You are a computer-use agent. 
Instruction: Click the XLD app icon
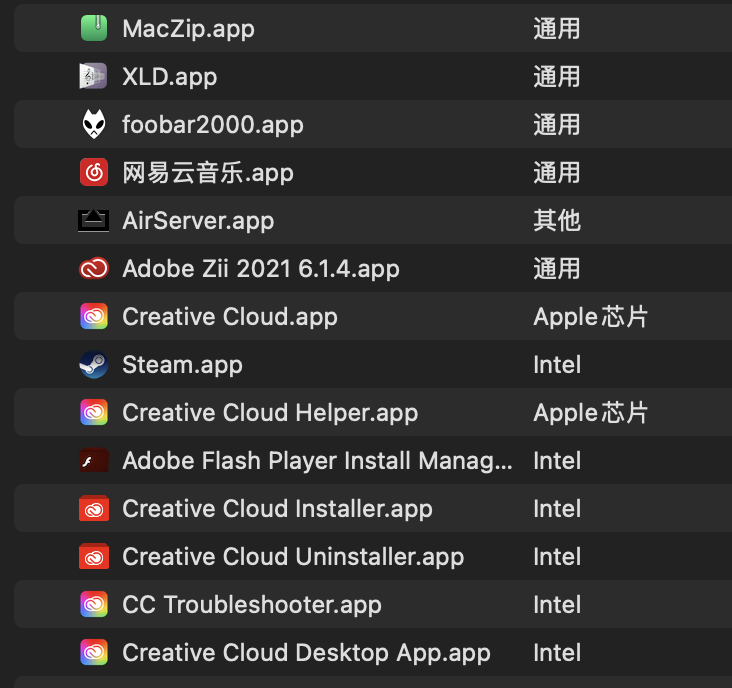tap(93, 77)
